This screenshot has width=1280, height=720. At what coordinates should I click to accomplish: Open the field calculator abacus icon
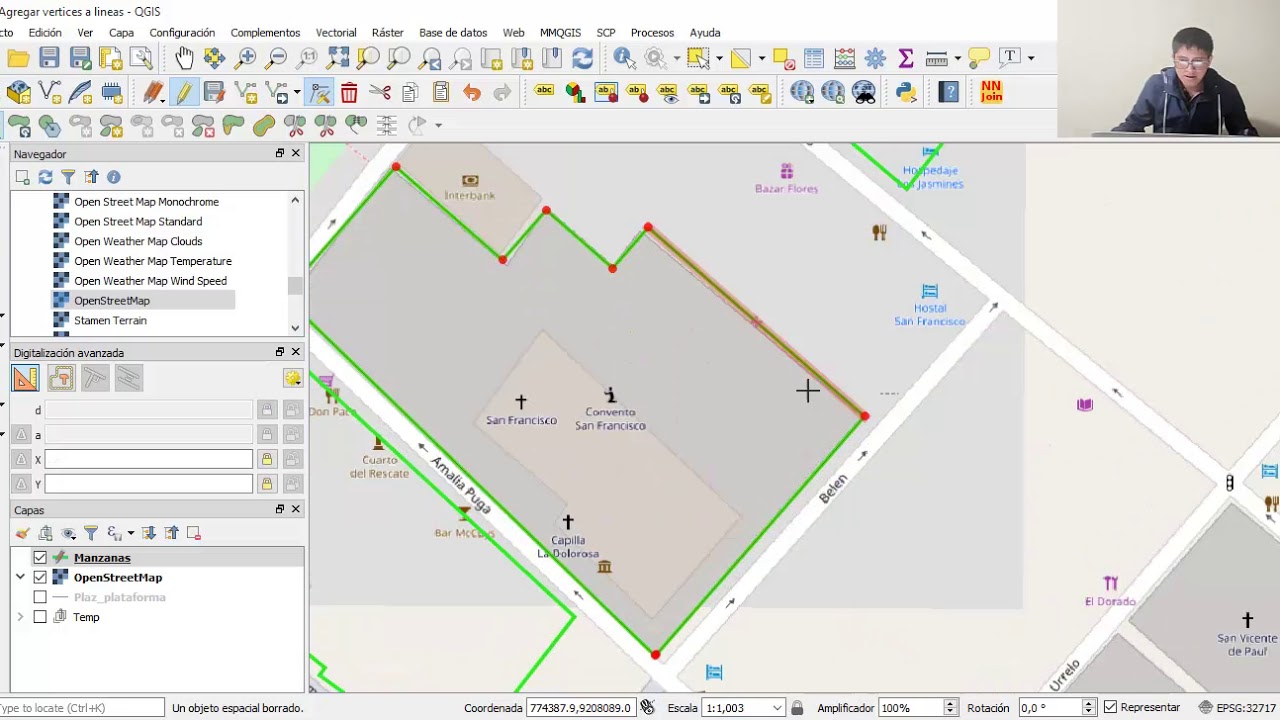[x=844, y=58]
